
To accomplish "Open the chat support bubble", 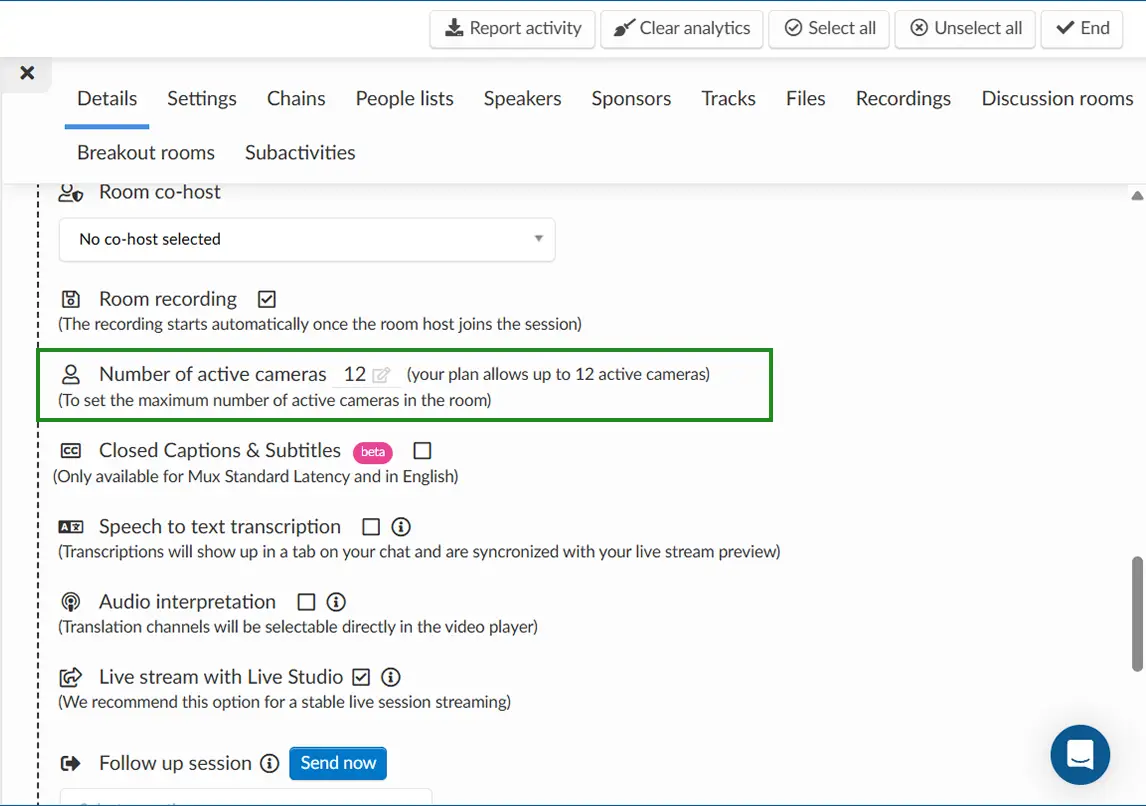I will click(1080, 754).
